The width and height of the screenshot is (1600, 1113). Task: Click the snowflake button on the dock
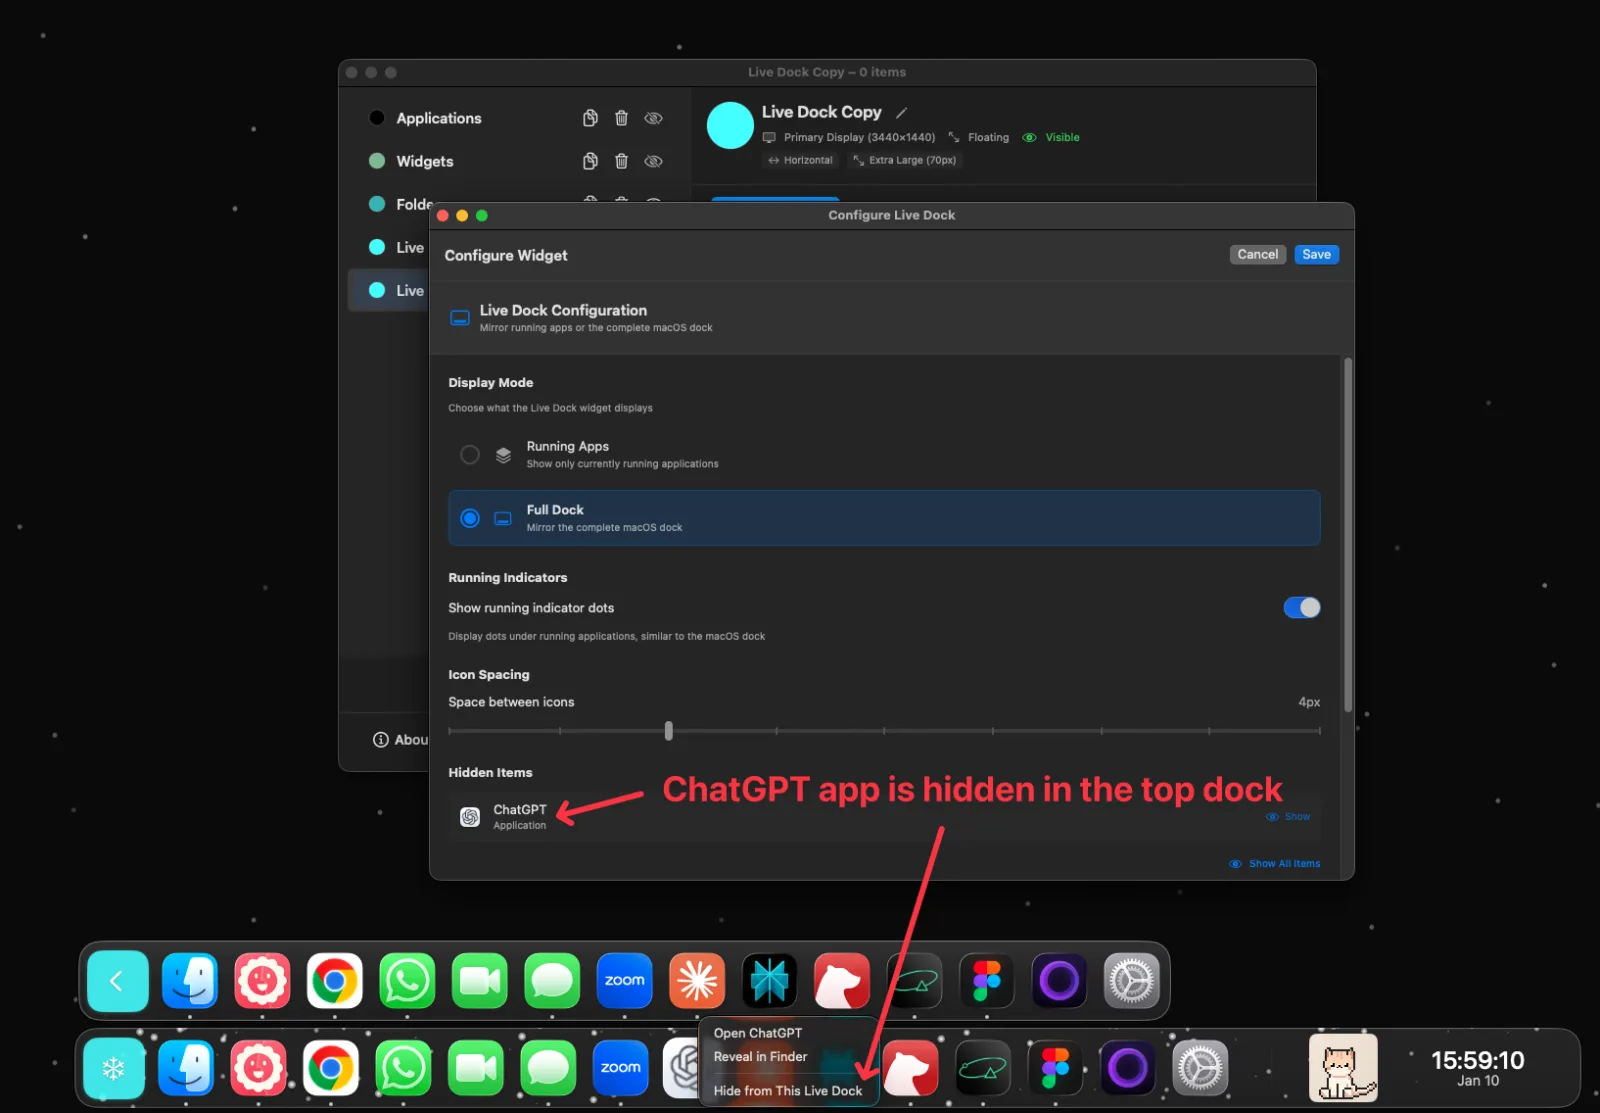coord(113,1069)
